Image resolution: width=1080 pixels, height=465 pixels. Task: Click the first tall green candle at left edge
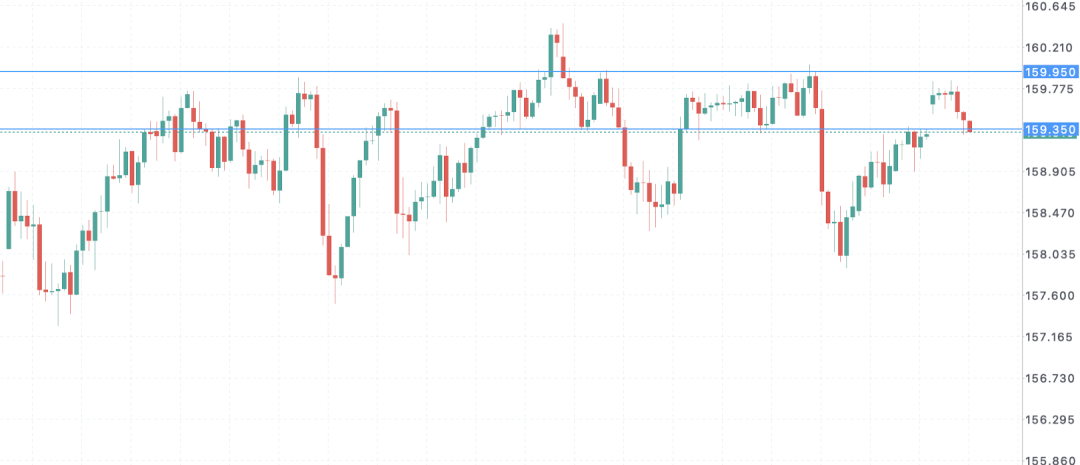pos(9,220)
